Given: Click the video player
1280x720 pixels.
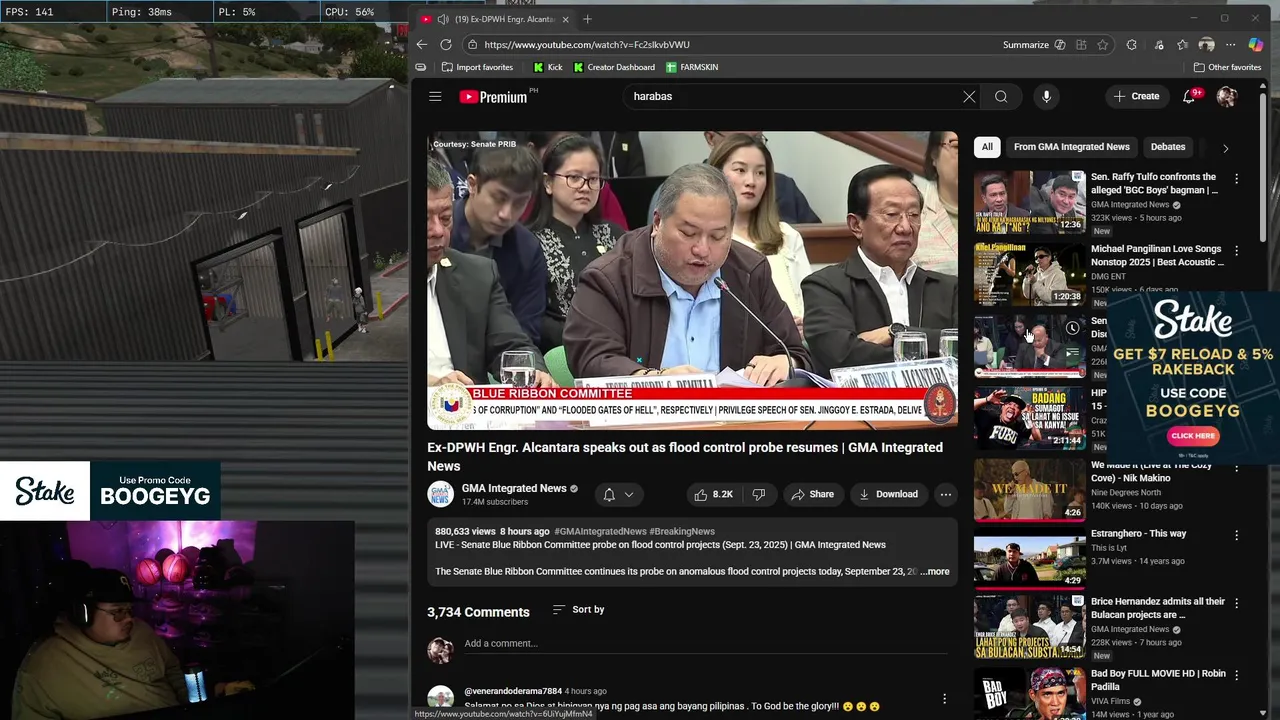Looking at the screenshot, I should coord(692,280).
